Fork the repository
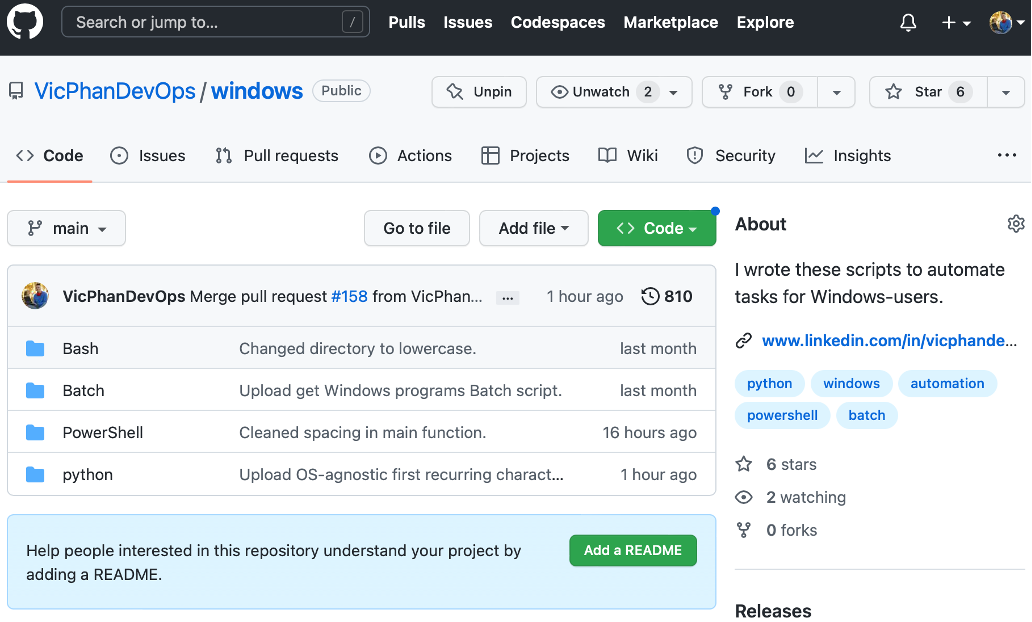 [760, 91]
